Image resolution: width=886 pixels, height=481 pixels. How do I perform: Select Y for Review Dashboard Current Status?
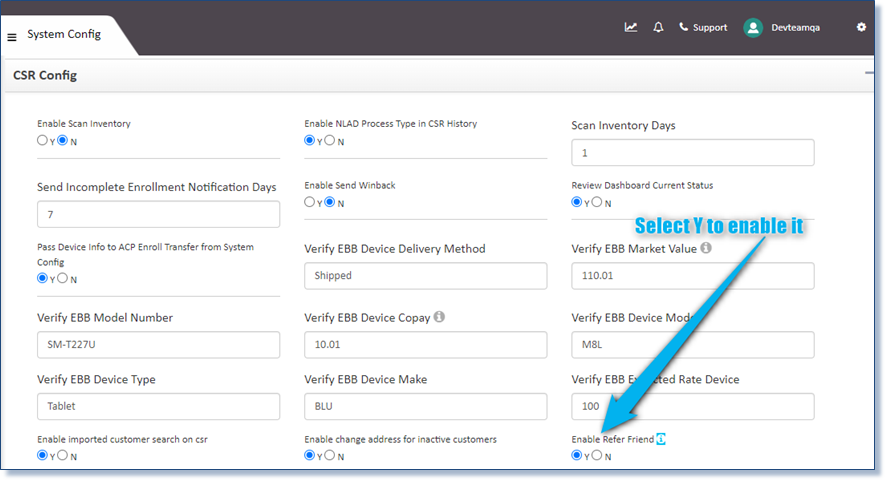(x=577, y=201)
